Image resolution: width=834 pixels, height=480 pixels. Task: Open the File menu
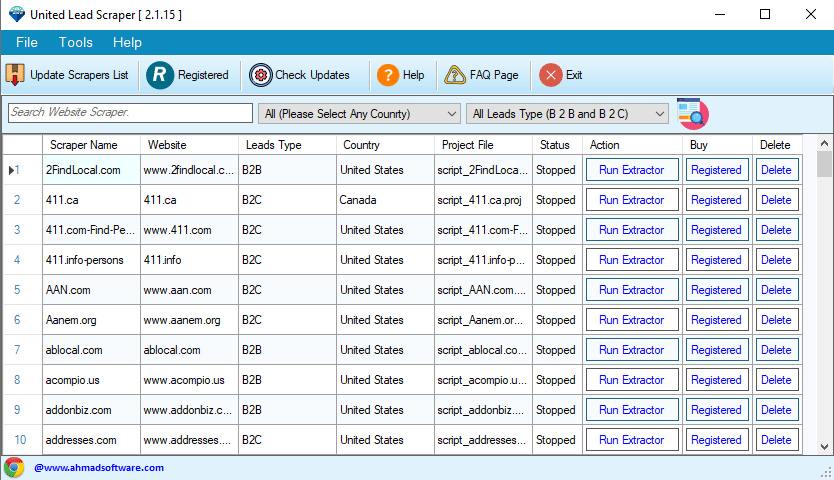(x=27, y=42)
